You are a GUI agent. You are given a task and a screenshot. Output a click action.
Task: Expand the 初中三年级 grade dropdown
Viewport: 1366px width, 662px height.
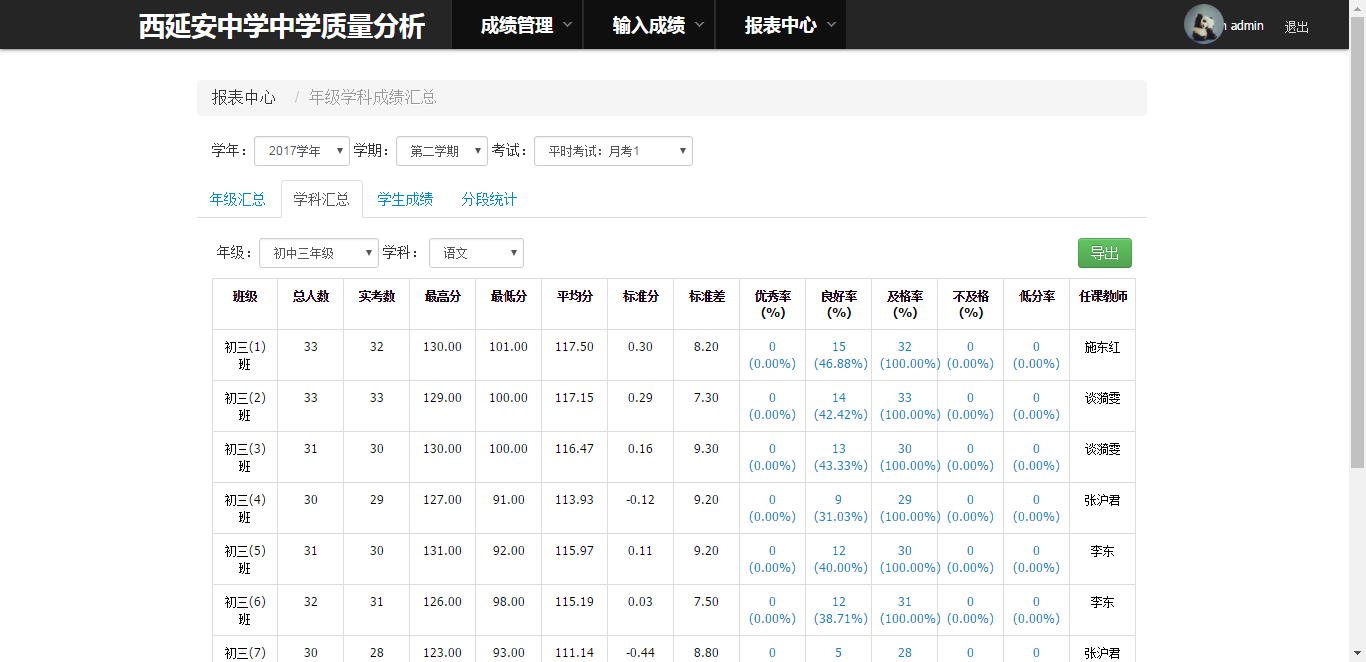point(318,253)
